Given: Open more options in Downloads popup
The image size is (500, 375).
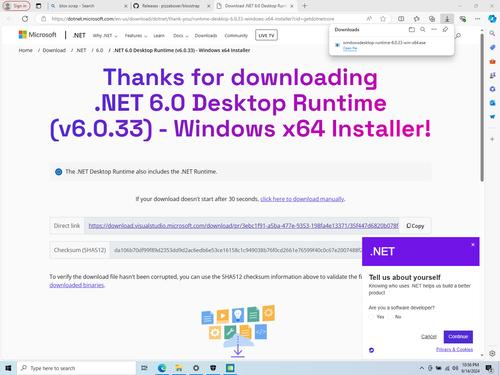Looking at the screenshot, I should pos(434,30).
